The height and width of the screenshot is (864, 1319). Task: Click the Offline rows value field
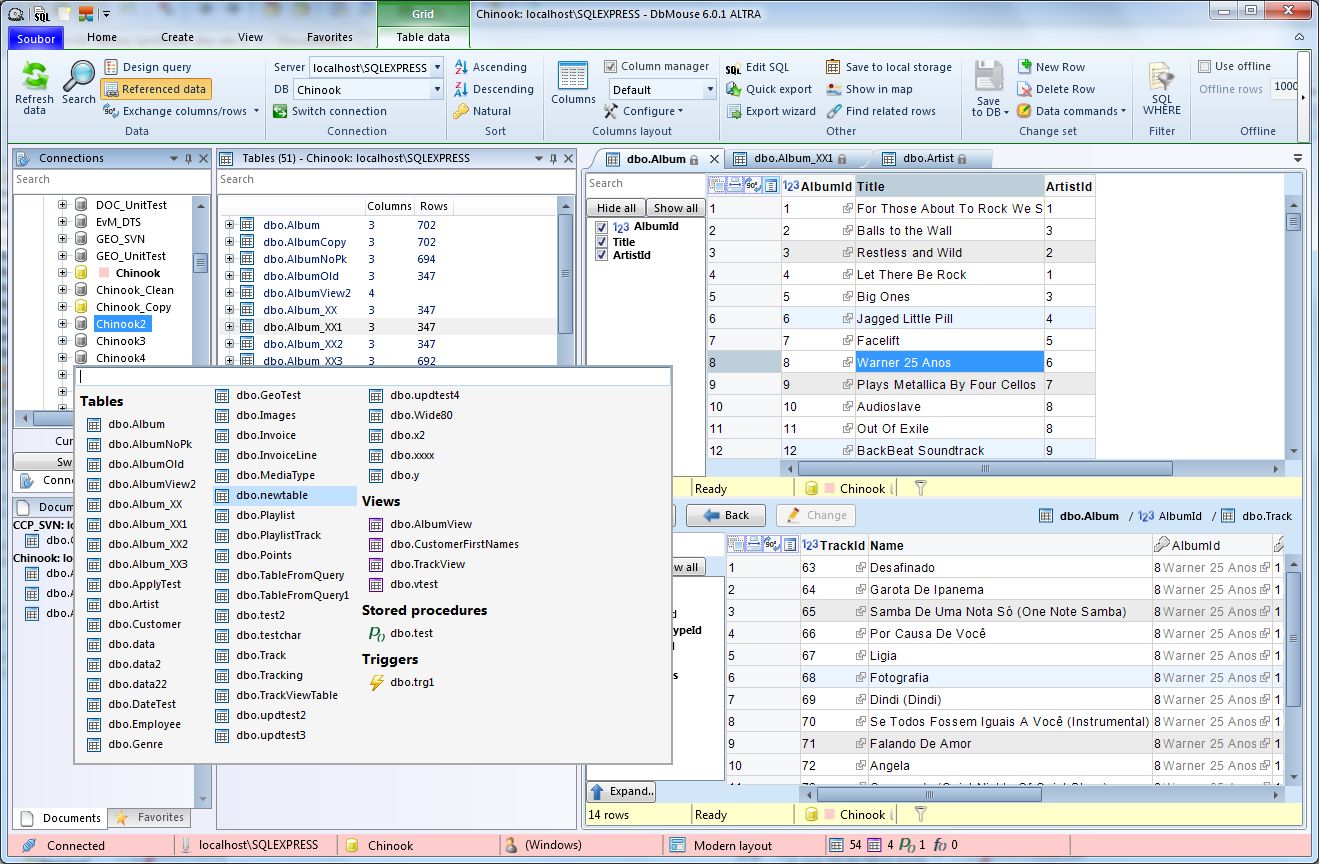1284,88
